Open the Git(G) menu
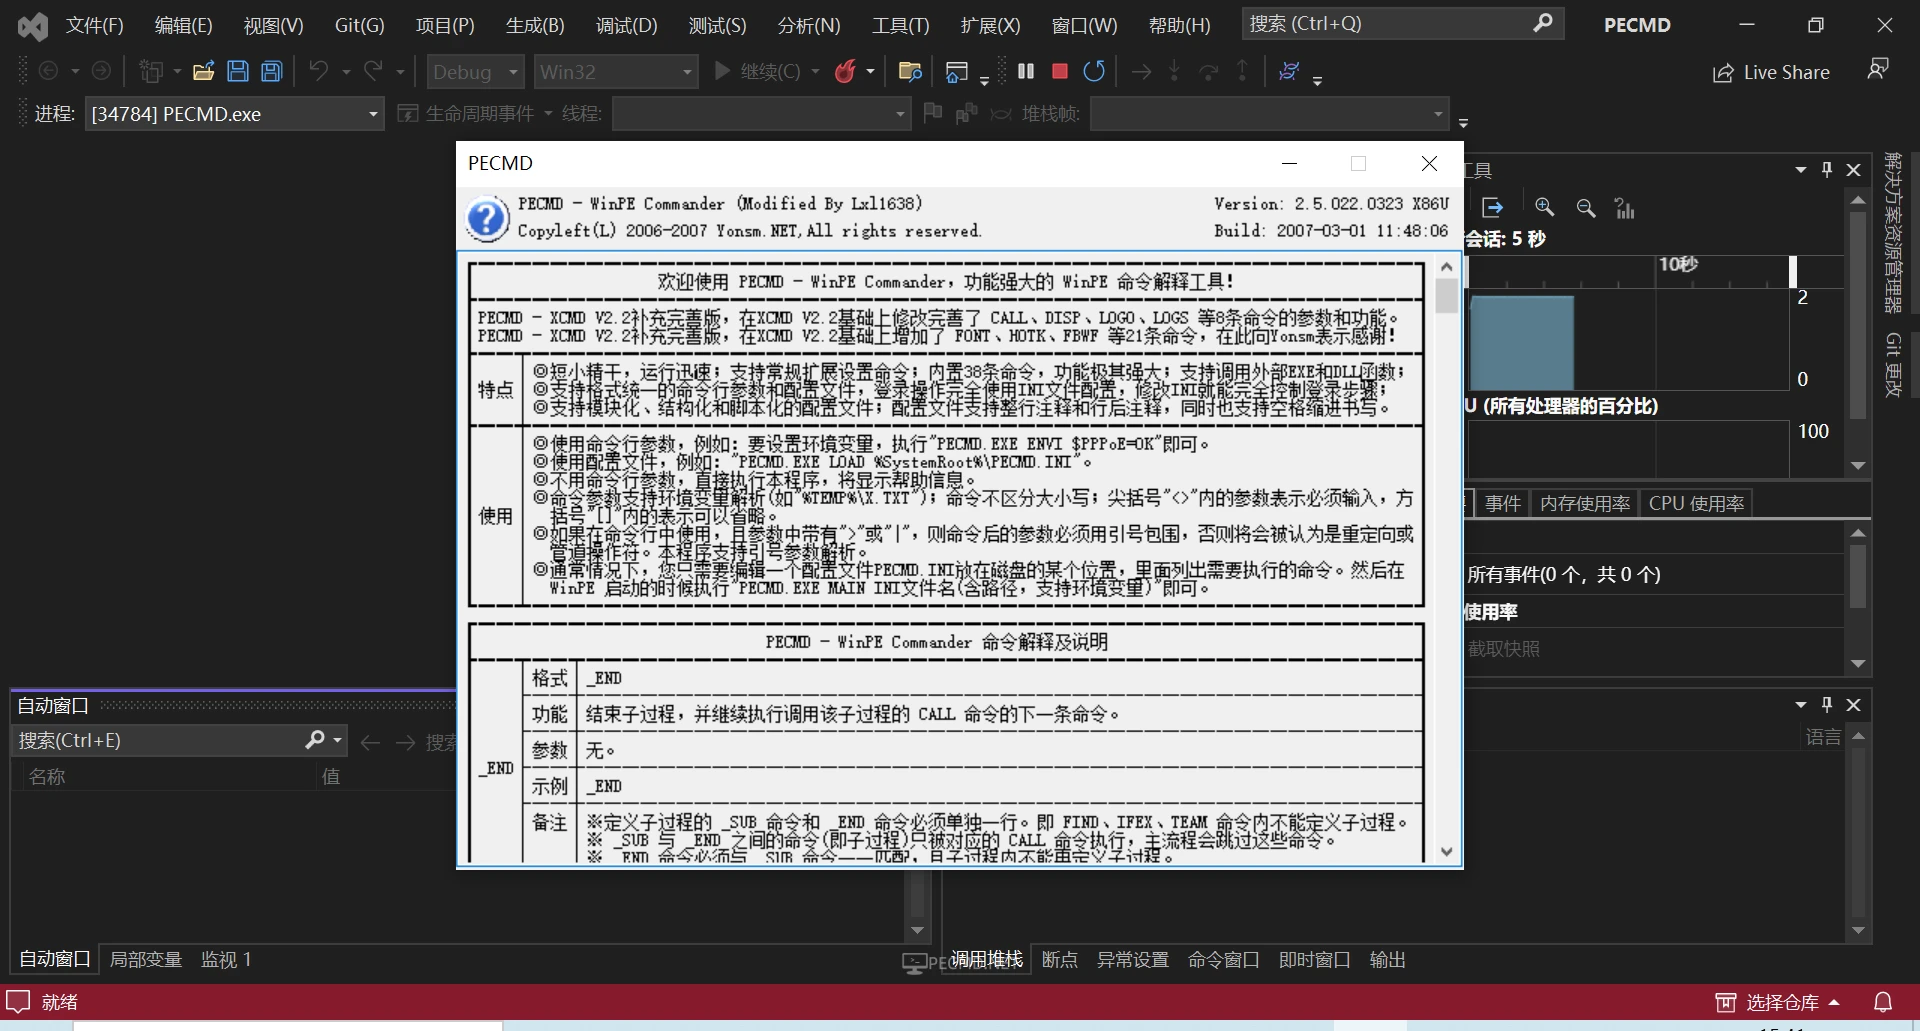This screenshot has width=1920, height=1031. click(x=359, y=25)
